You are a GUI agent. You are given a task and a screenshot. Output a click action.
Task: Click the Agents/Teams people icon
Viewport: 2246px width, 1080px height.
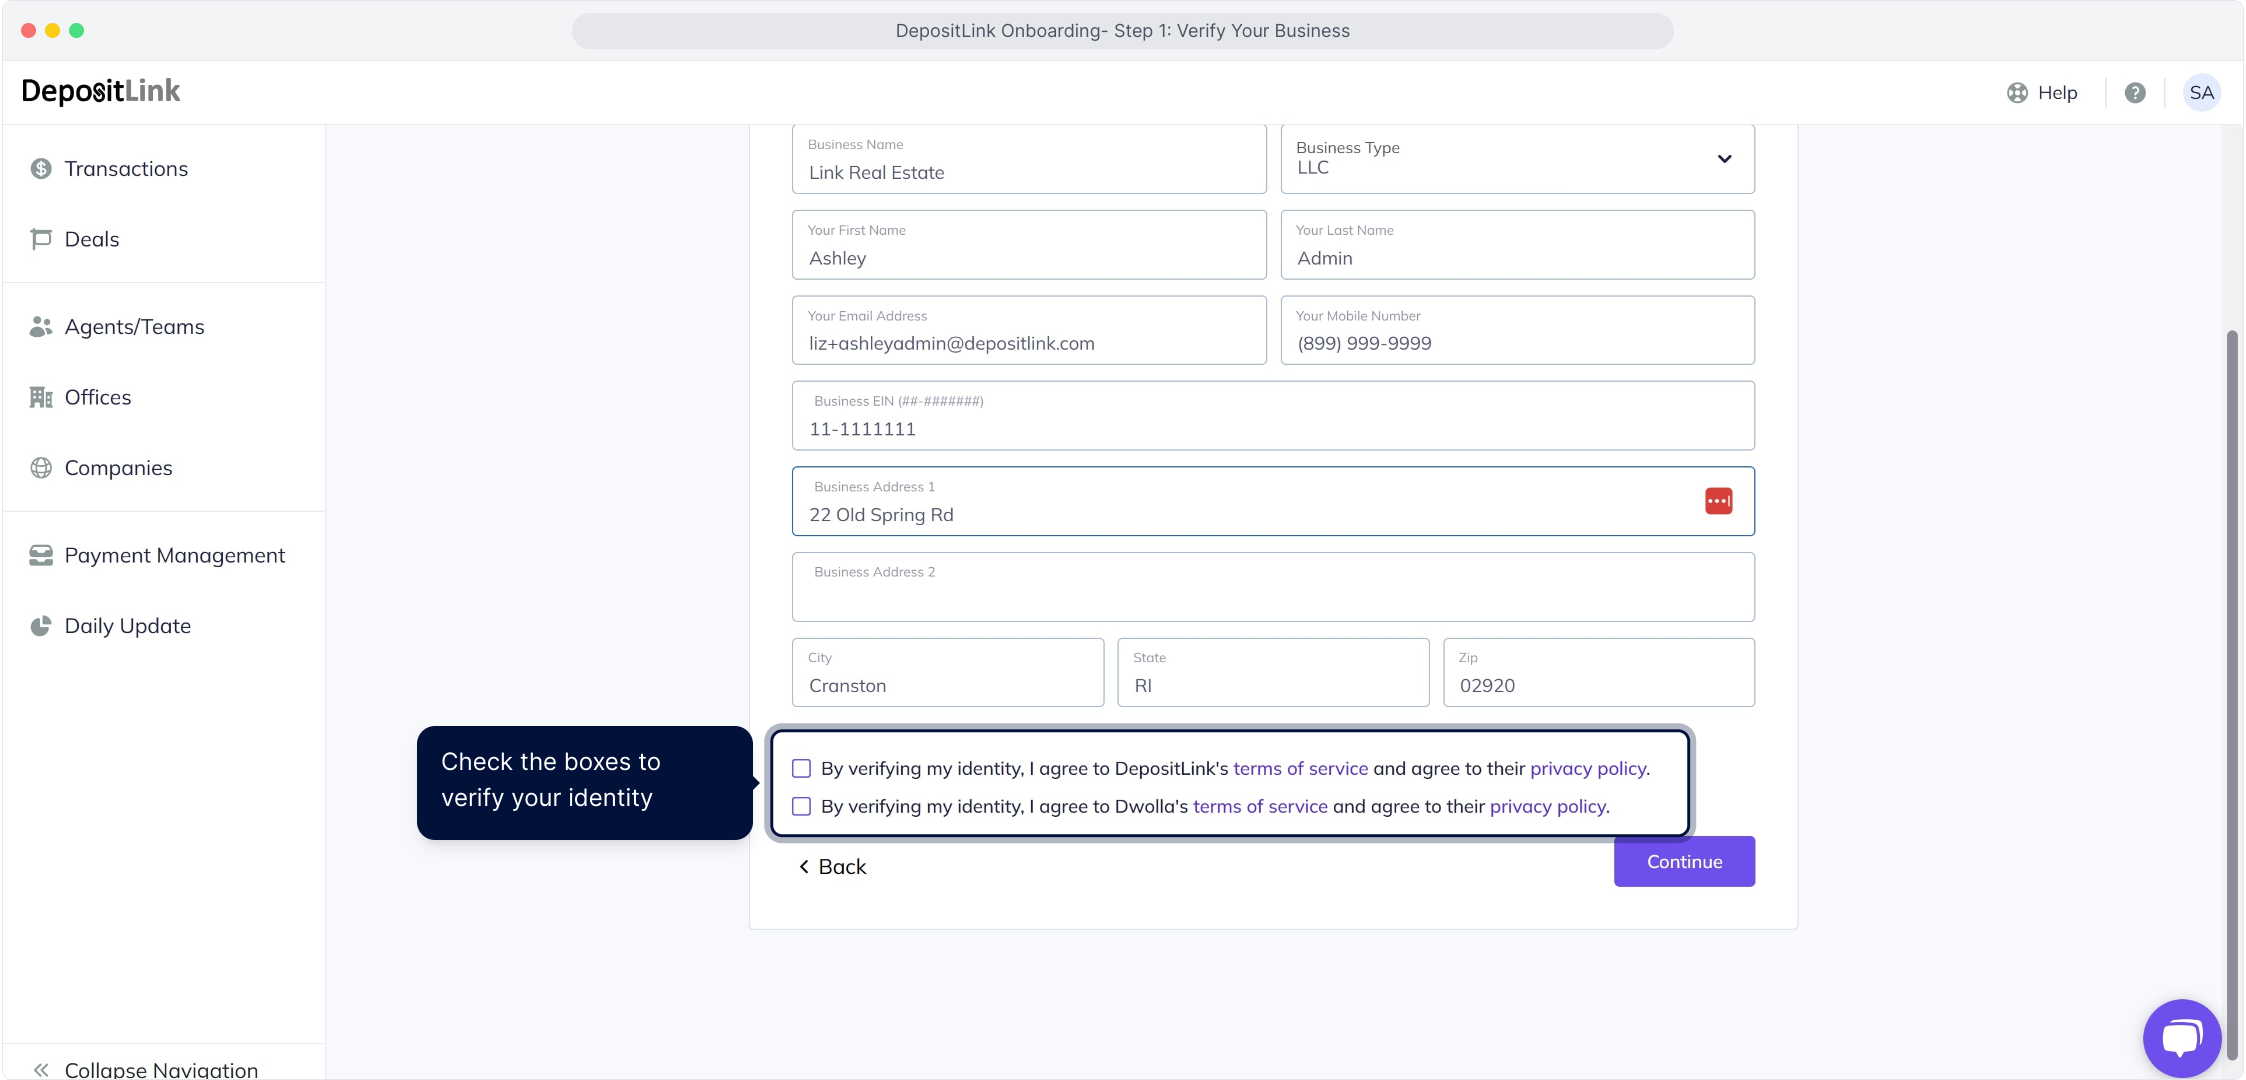41,327
